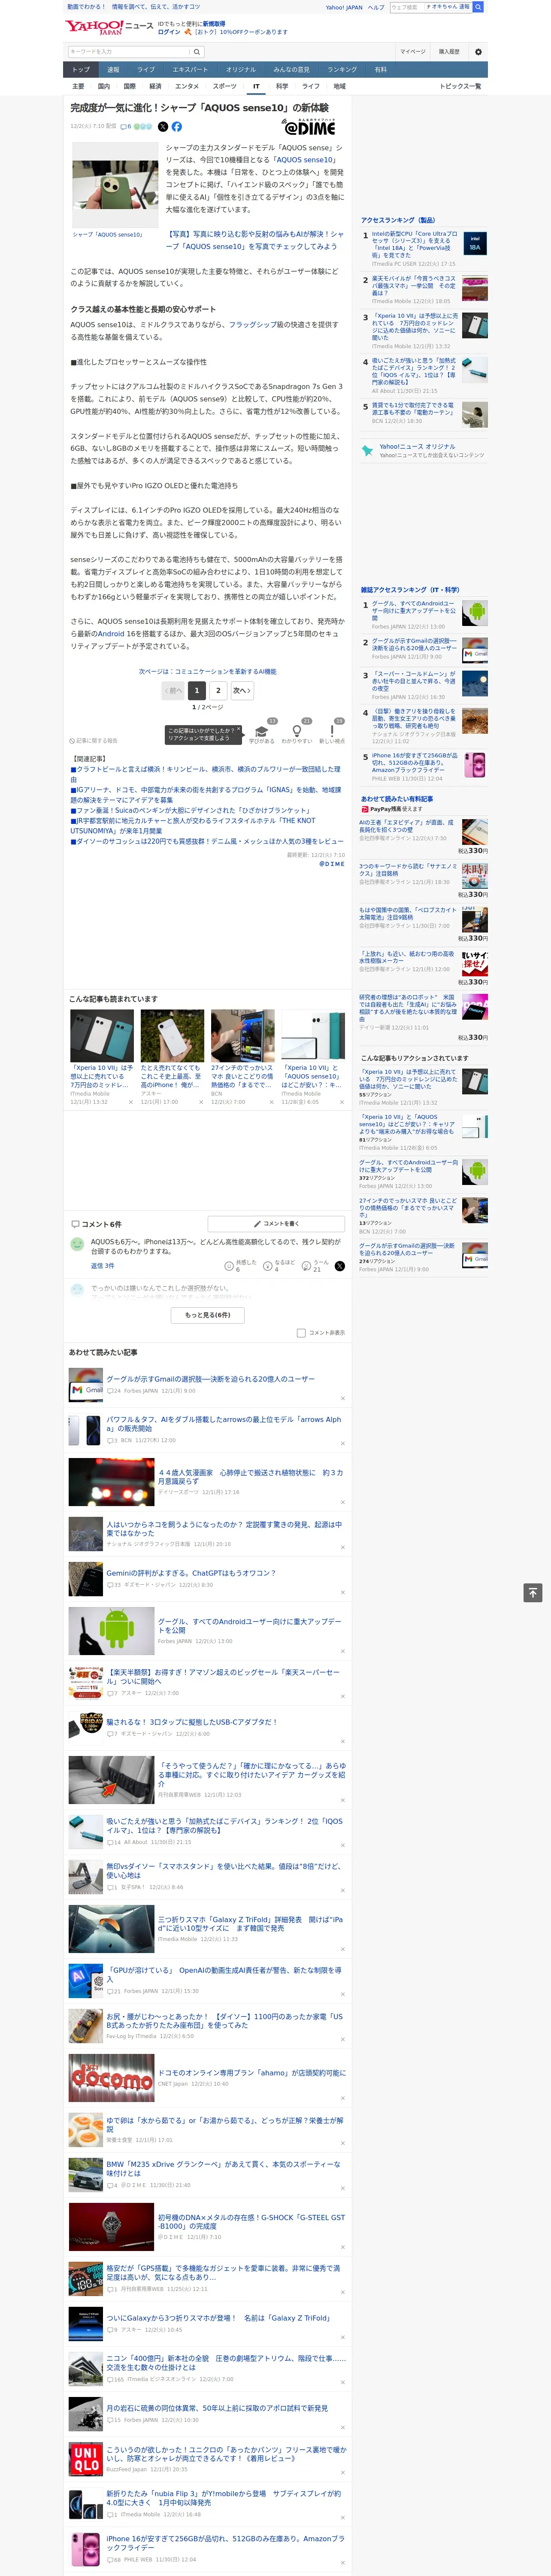Click the comment count bubble icon near the date
The height and width of the screenshot is (2576, 551).
[124, 127]
